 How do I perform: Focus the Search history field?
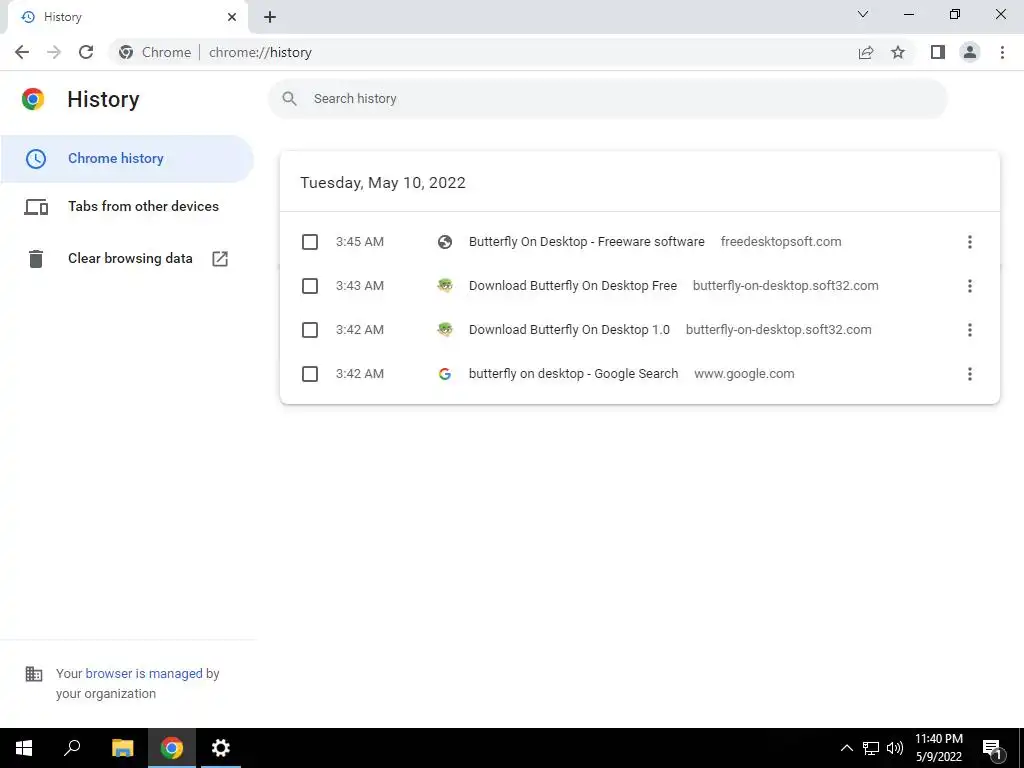click(x=607, y=99)
